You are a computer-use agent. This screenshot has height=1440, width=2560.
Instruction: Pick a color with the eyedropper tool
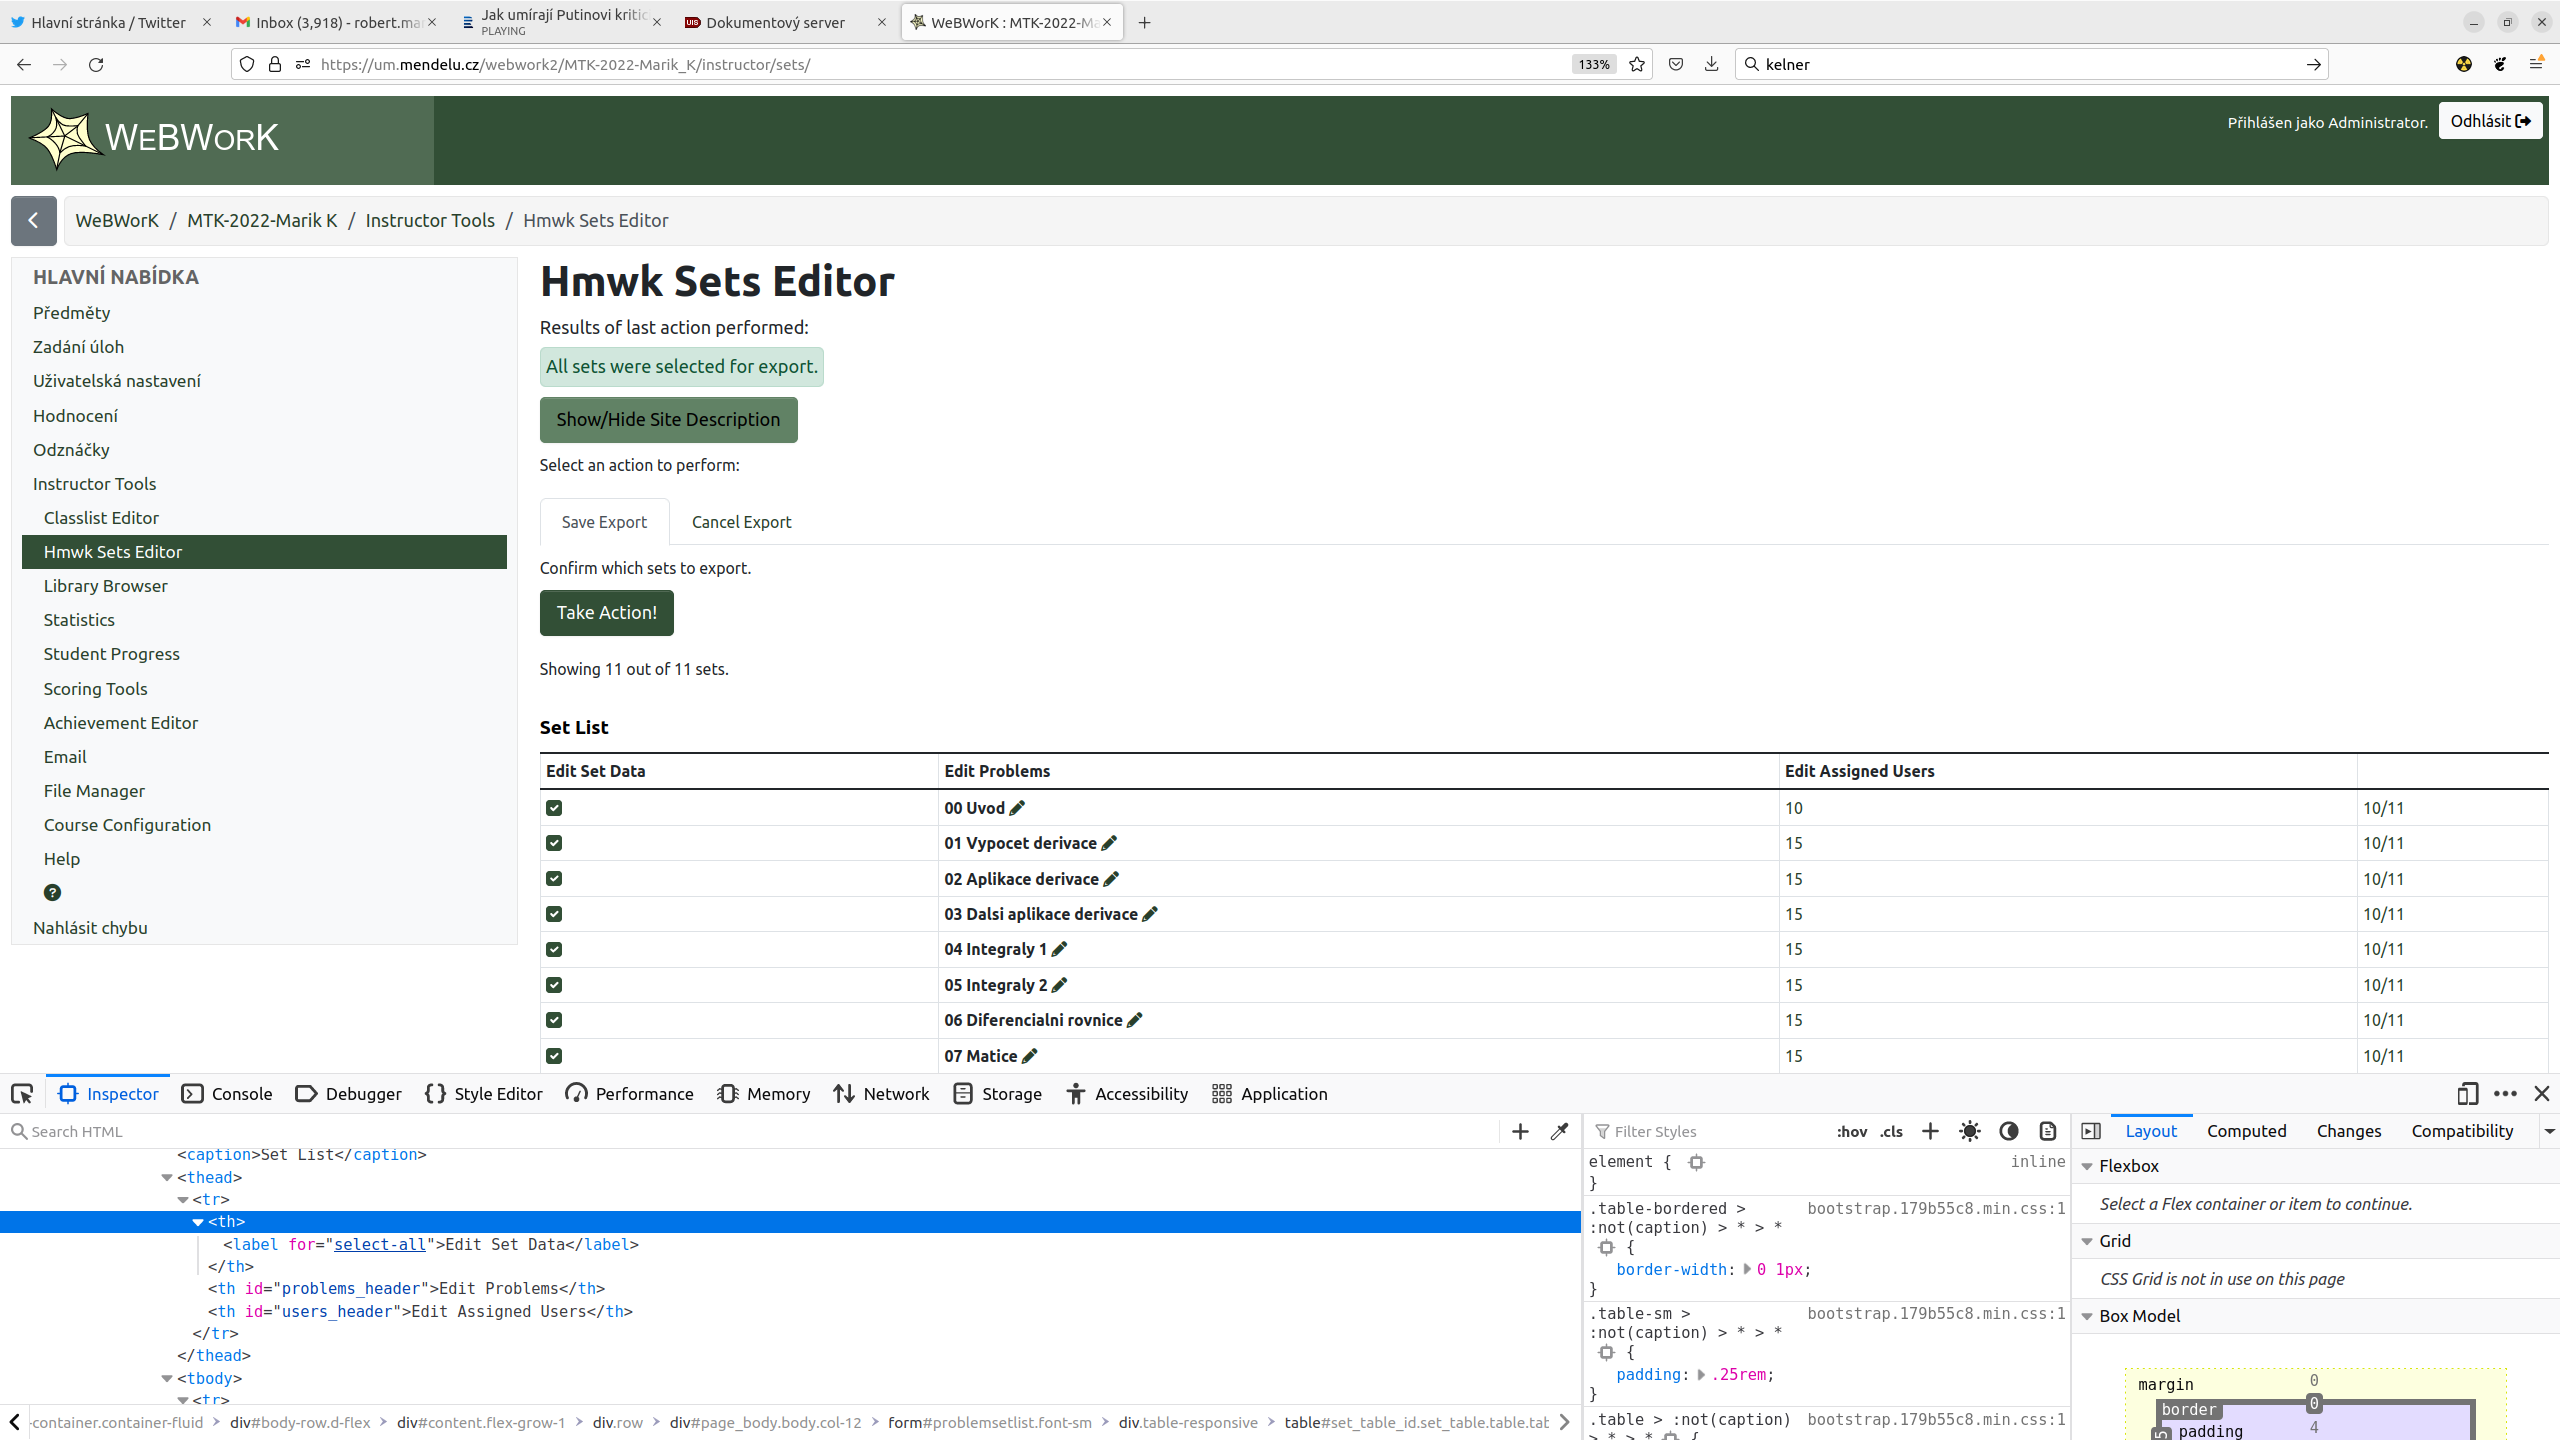click(x=1558, y=1131)
